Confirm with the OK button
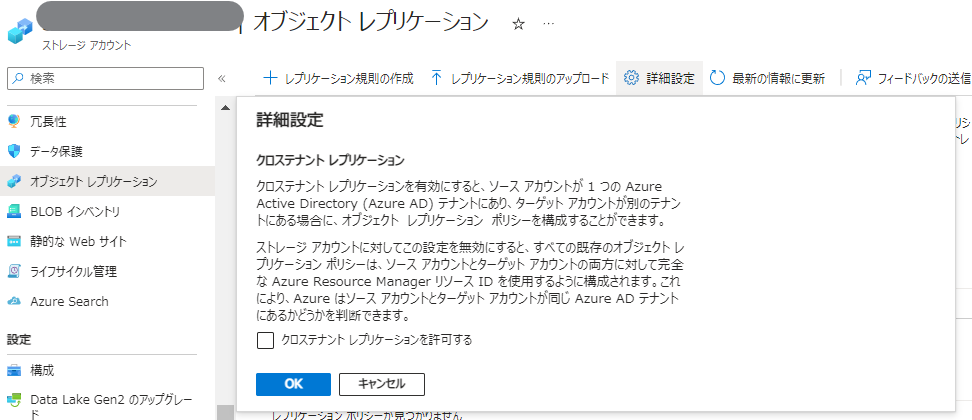Image resolution: width=972 pixels, height=420 pixels. click(x=293, y=384)
